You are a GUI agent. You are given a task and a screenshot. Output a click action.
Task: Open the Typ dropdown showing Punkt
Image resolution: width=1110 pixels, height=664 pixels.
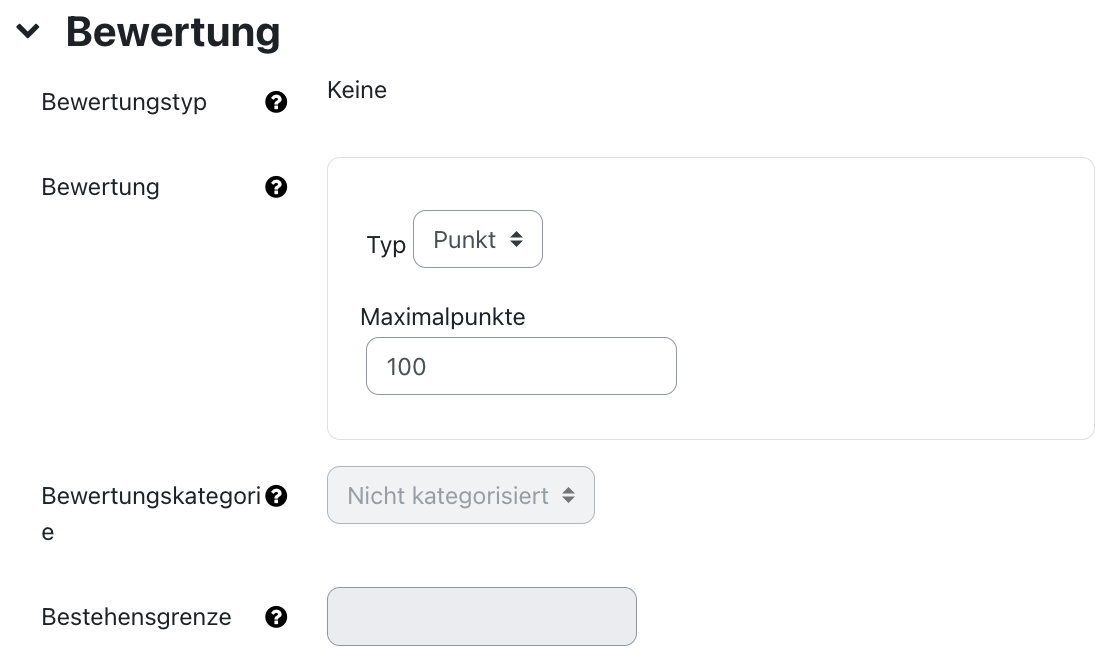coord(477,239)
